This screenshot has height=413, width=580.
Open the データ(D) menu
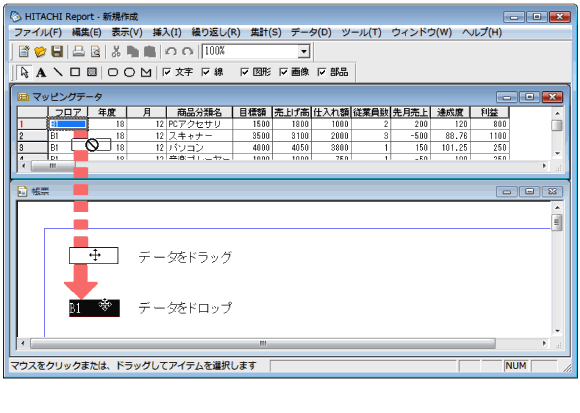tap(311, 33)
